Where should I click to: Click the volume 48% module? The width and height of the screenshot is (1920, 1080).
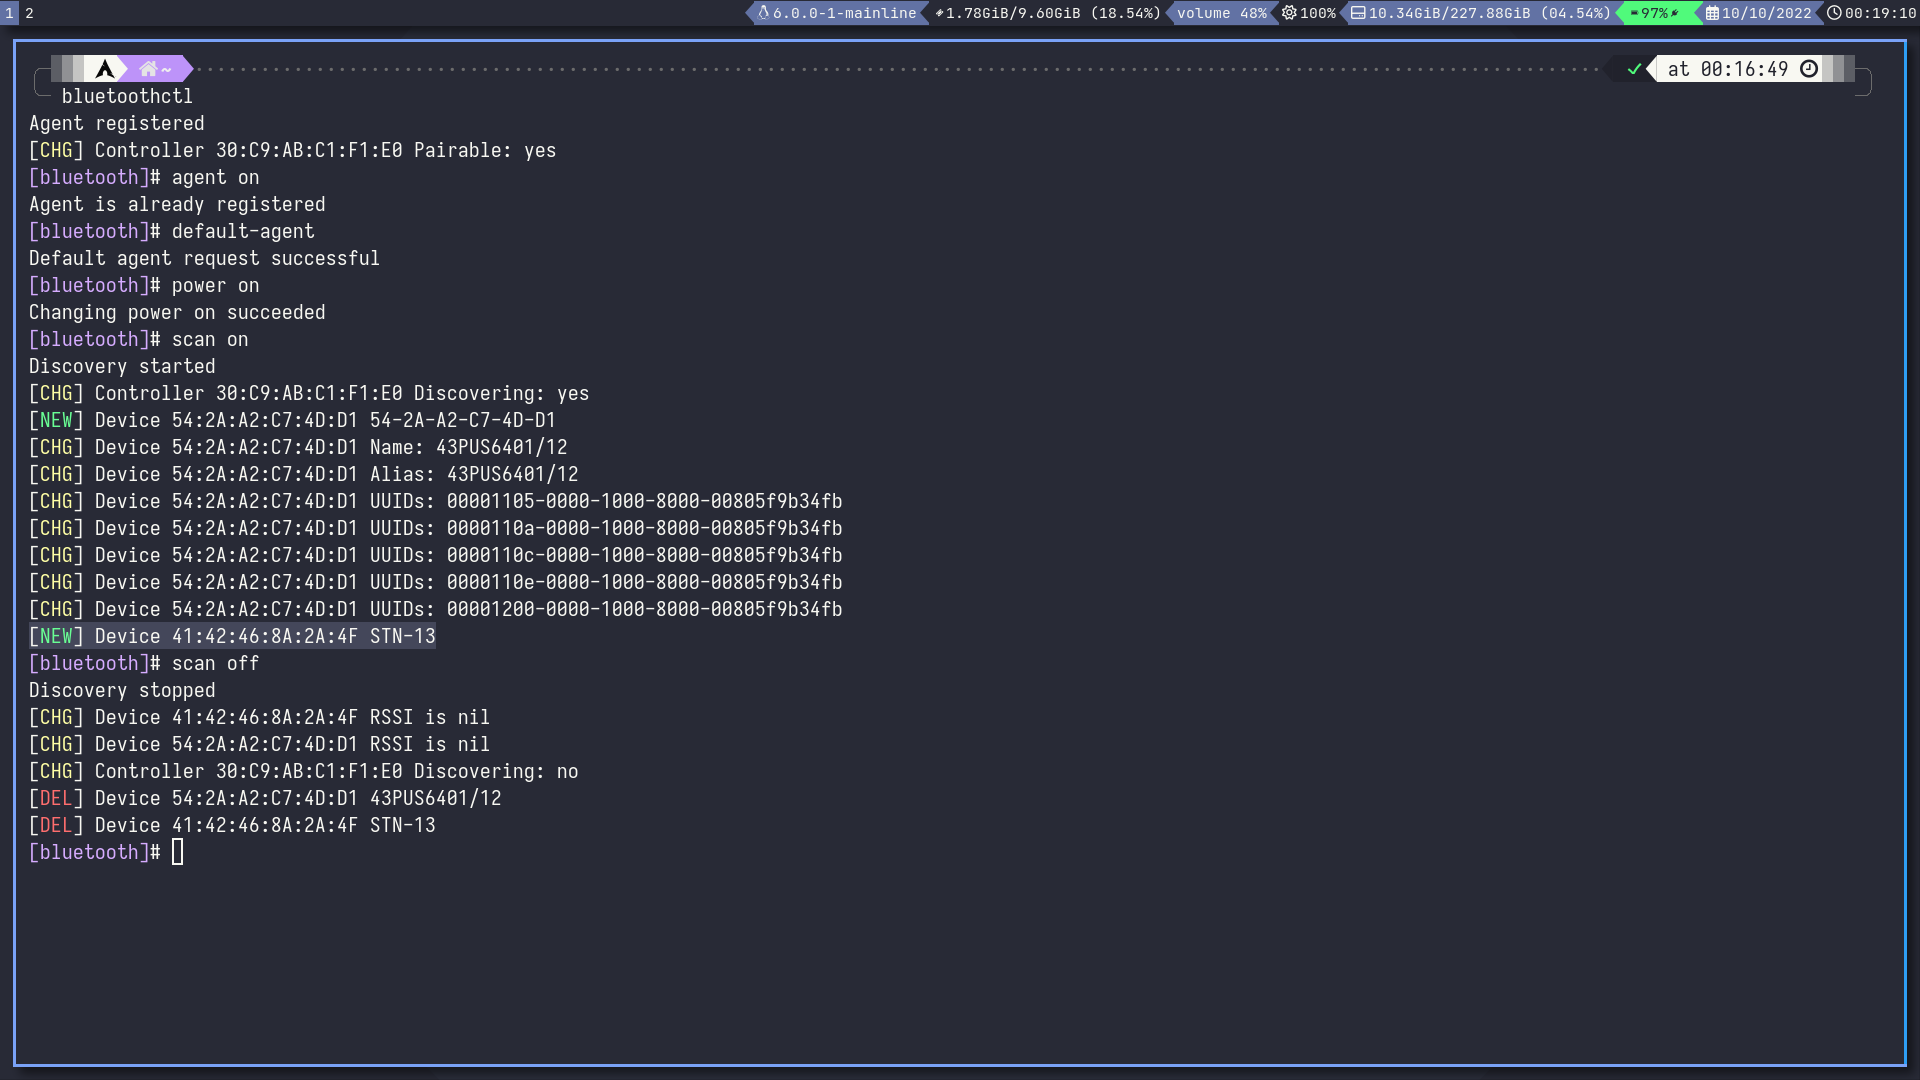click(1221, 13)
